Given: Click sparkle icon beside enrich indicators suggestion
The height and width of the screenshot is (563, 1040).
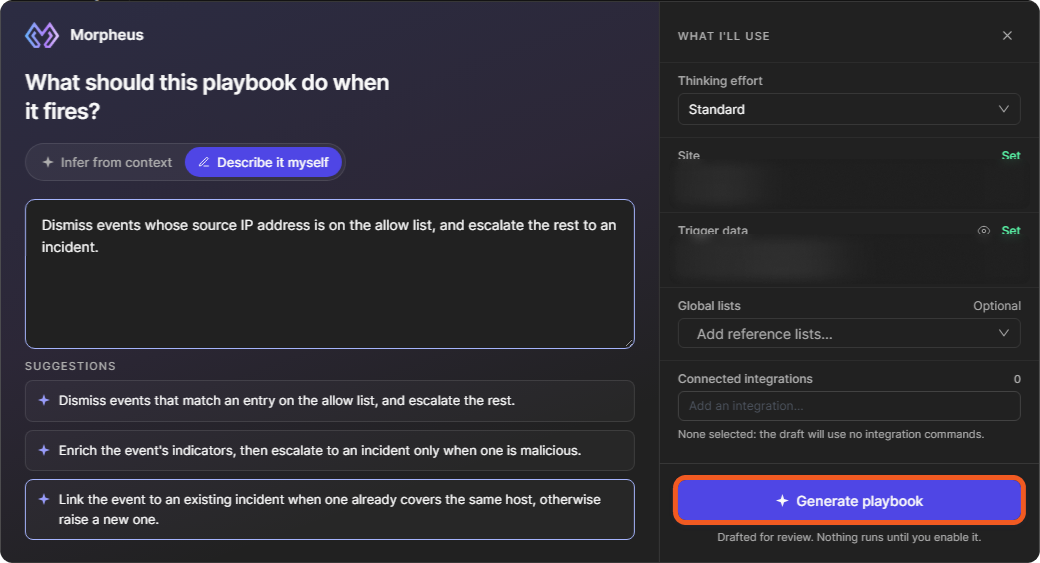Looking at the screenshot, I should tap(44, 450).
